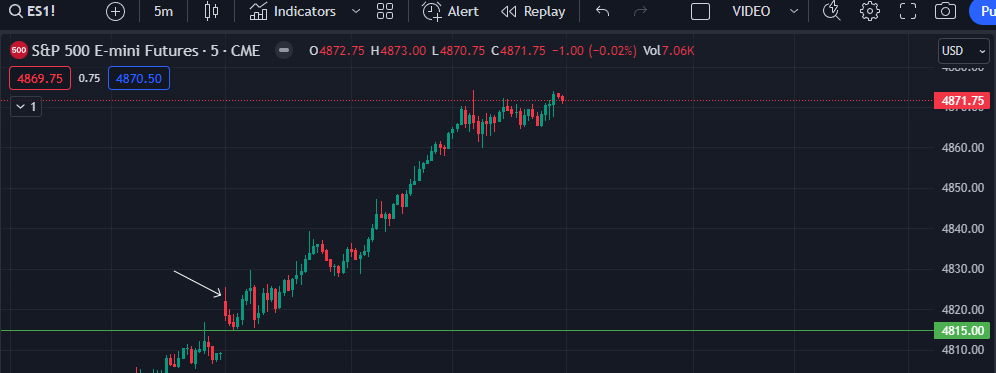Click the high value H4873.00
This screenshot has width=996, height=373.
398,51
